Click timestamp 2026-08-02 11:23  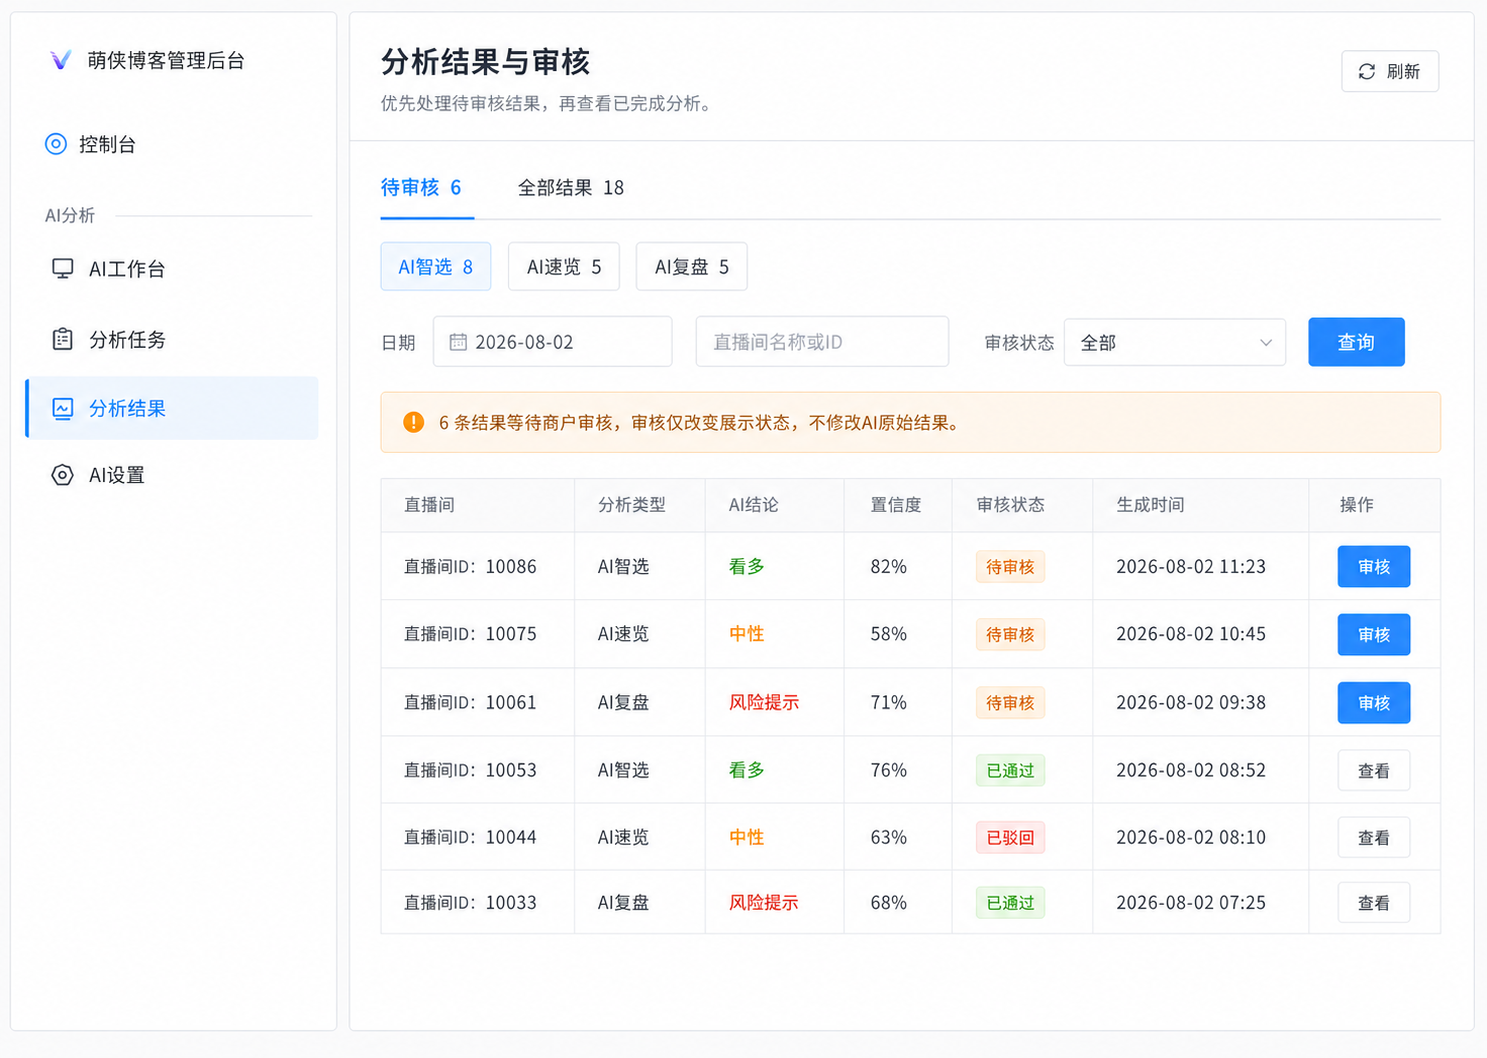point(1191,567)
